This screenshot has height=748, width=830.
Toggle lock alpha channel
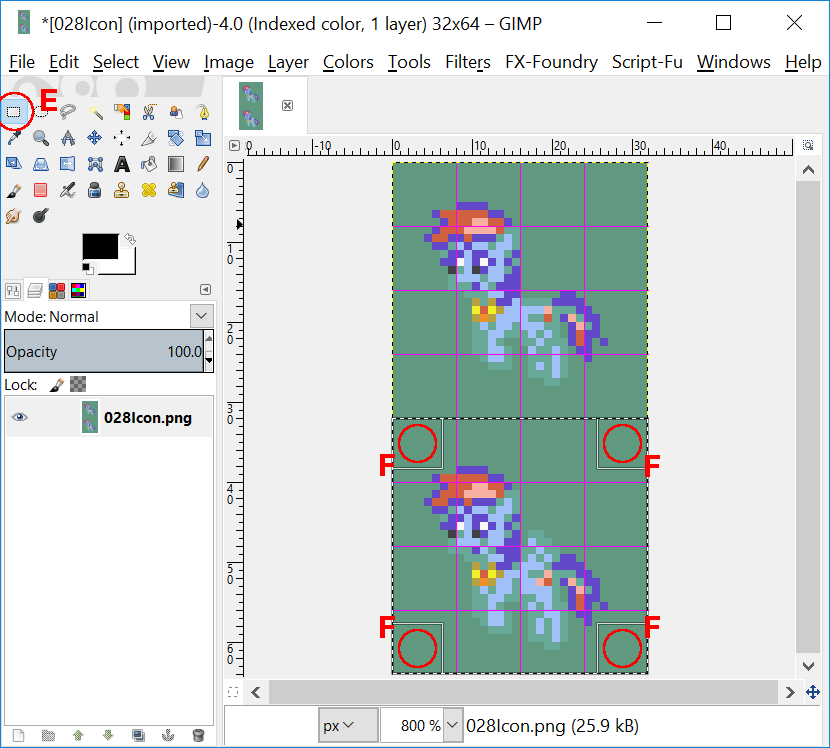pos(79,385)
